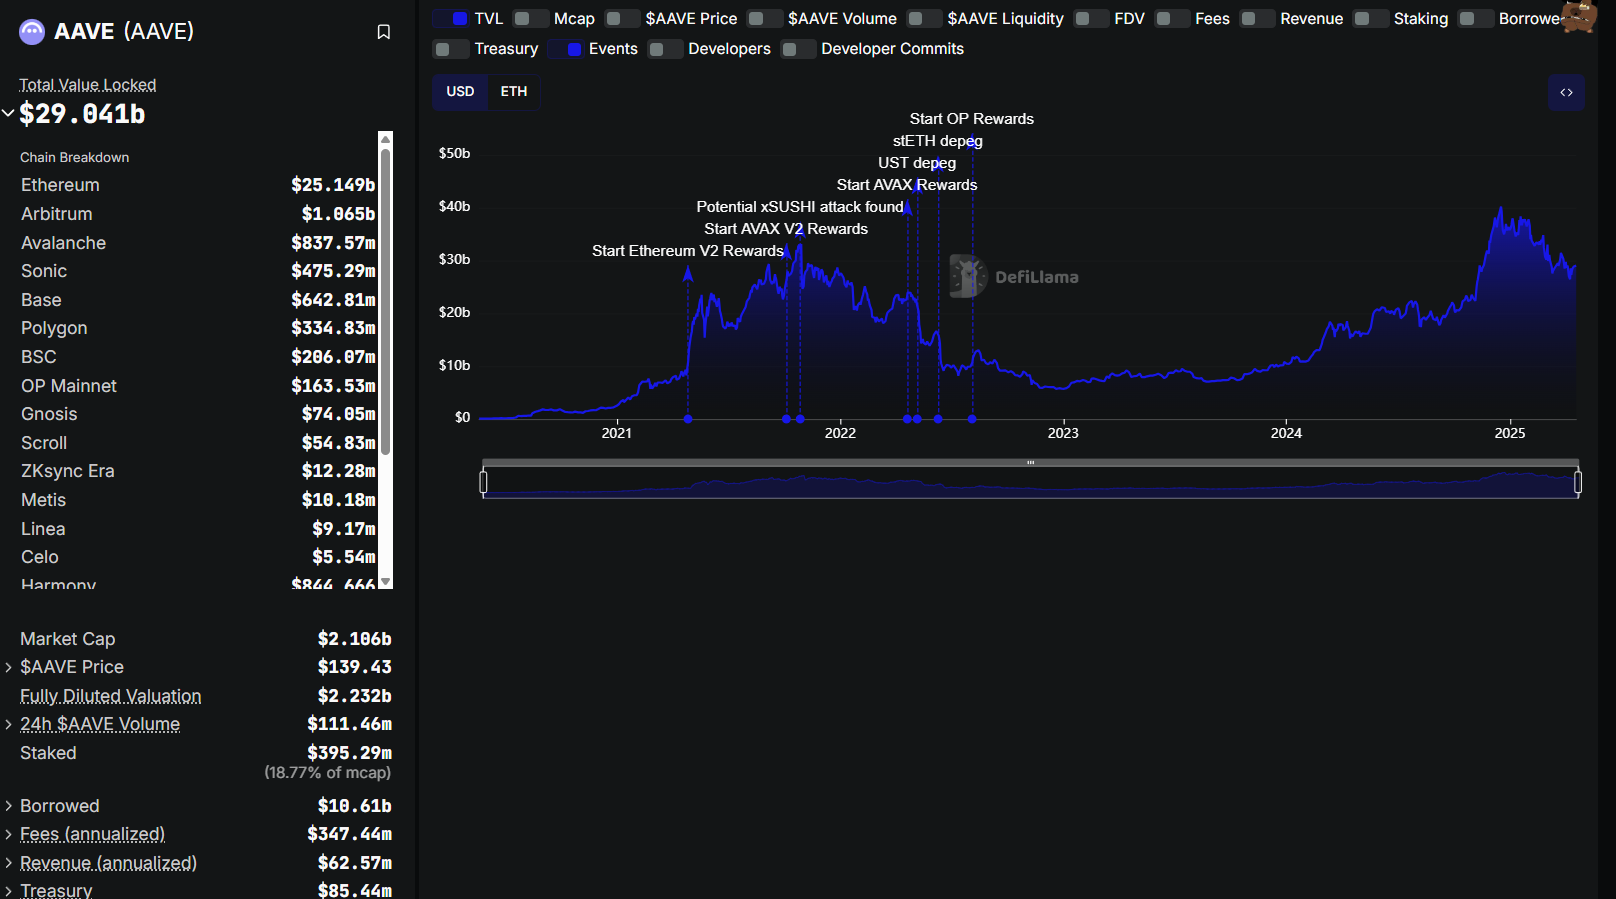Enable the Borrowed chart toggle

1476,19
